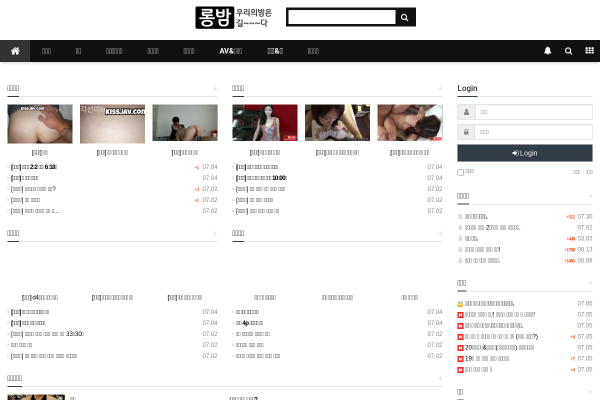The height and width of the screenshot is (400, 600).
Task: Open the sidebar post starting with 19
Action: point(487,359)
